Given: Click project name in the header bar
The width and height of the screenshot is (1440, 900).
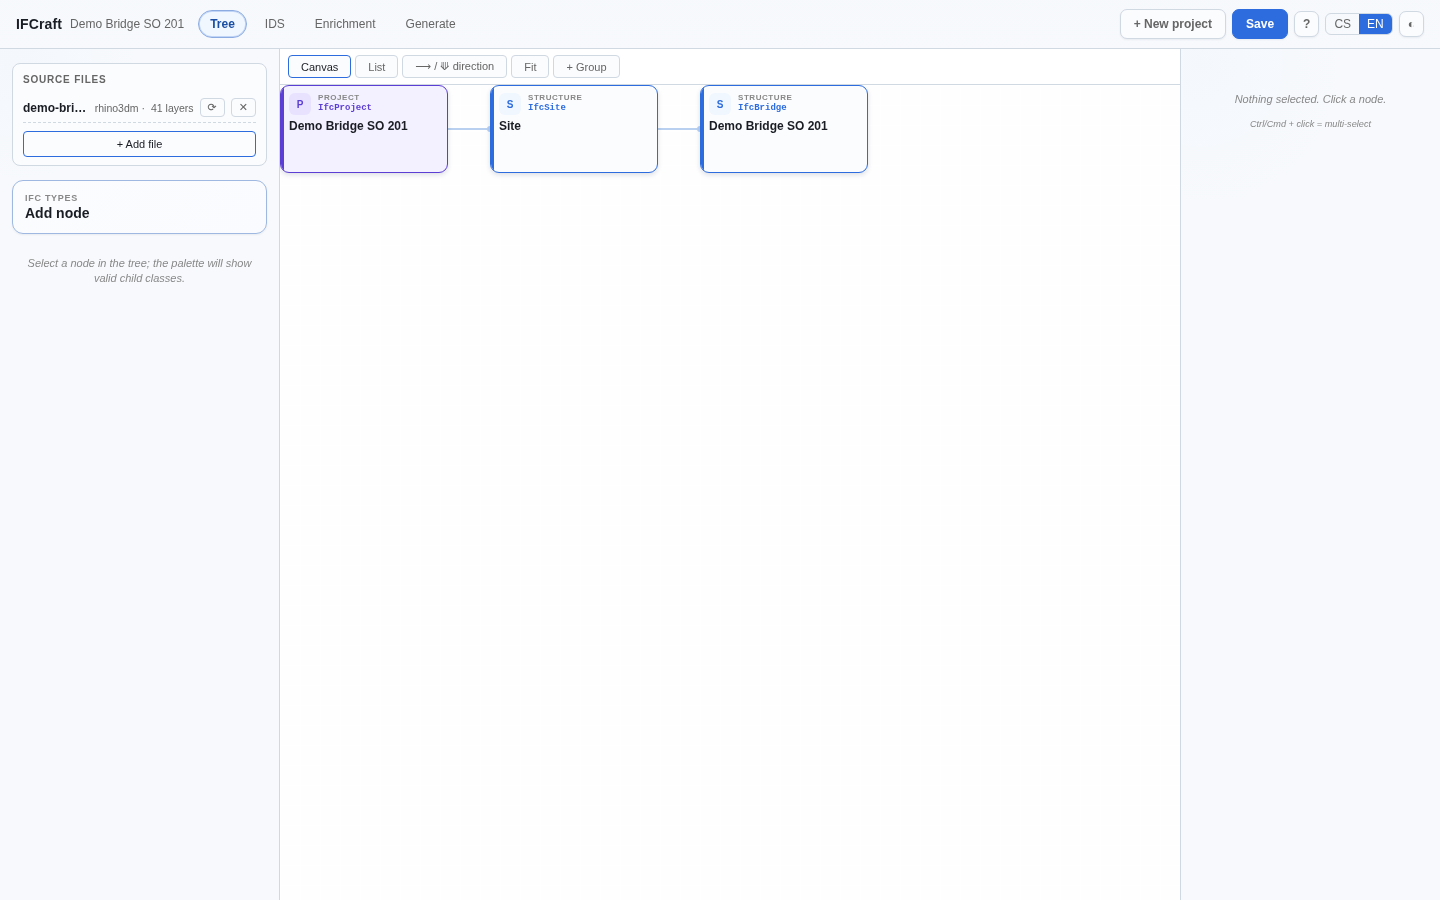Looking at the screenshot, I should 127,24.
